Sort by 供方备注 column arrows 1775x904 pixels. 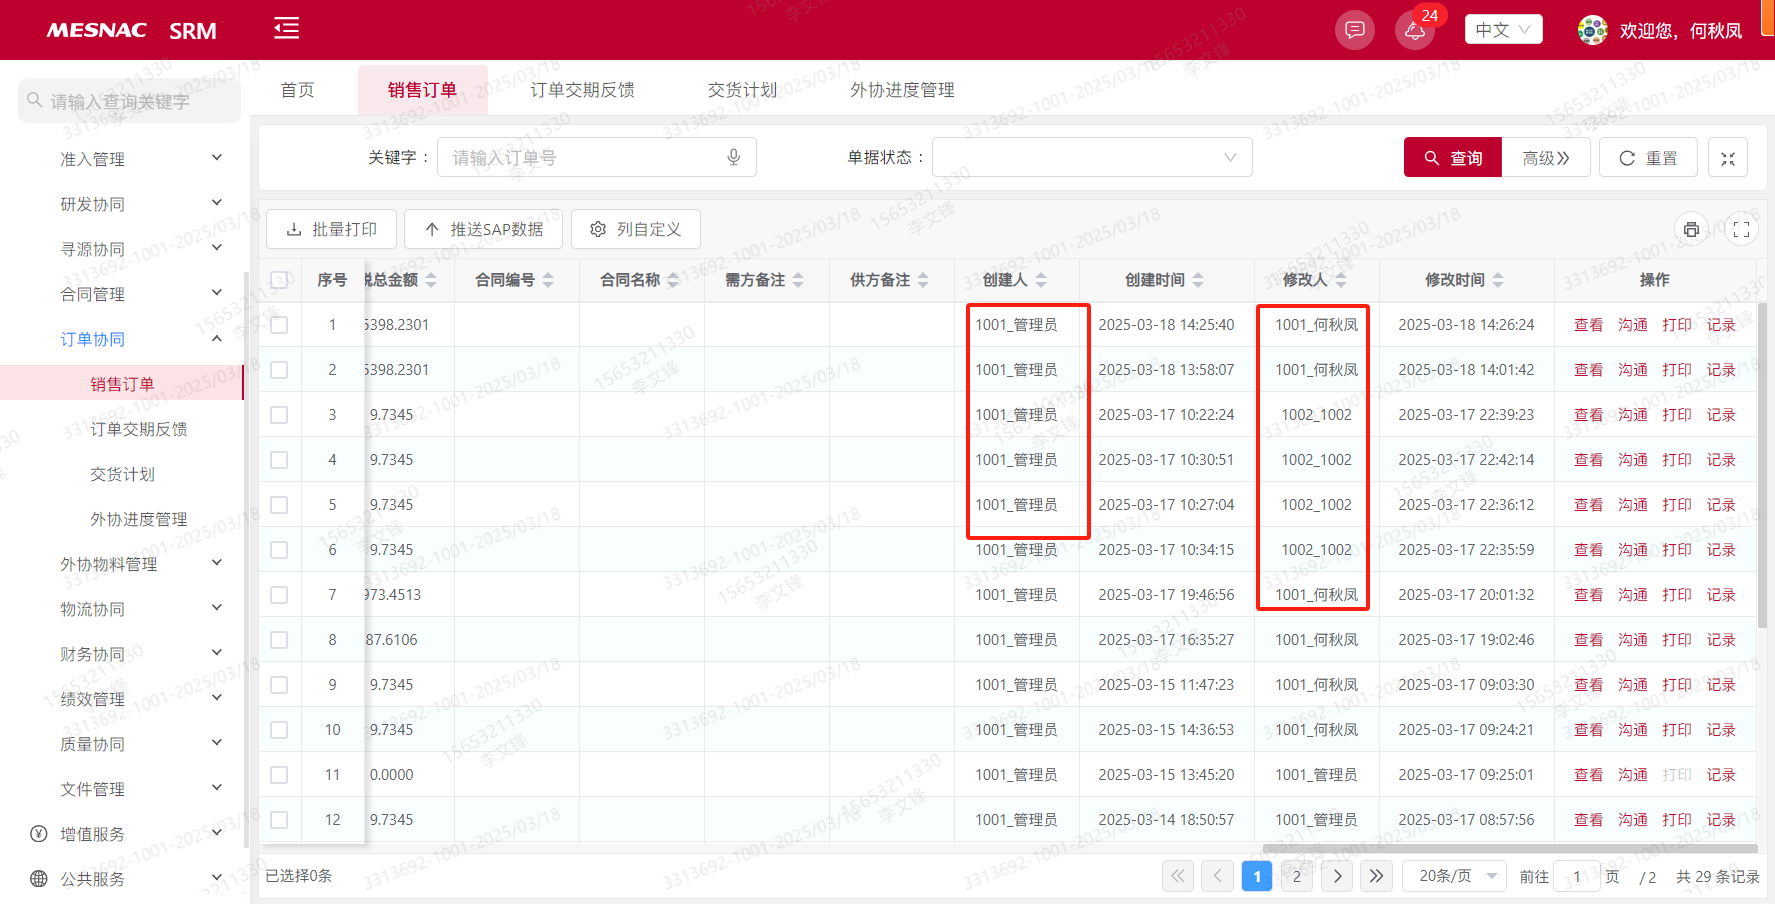[x=923, y=280]
